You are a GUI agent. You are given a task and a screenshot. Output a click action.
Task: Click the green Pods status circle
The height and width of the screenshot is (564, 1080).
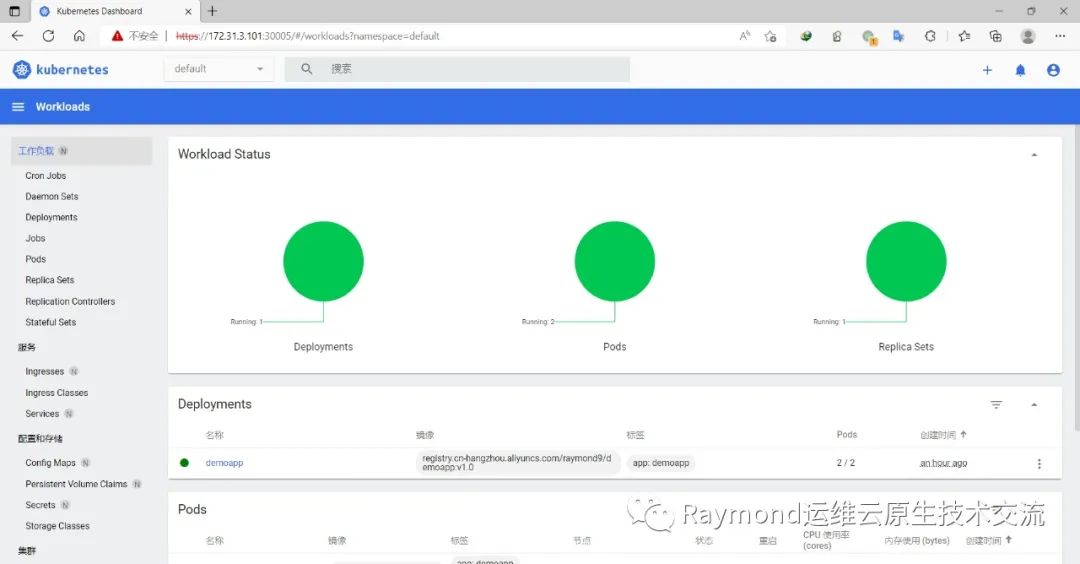[x=614, y=261]
